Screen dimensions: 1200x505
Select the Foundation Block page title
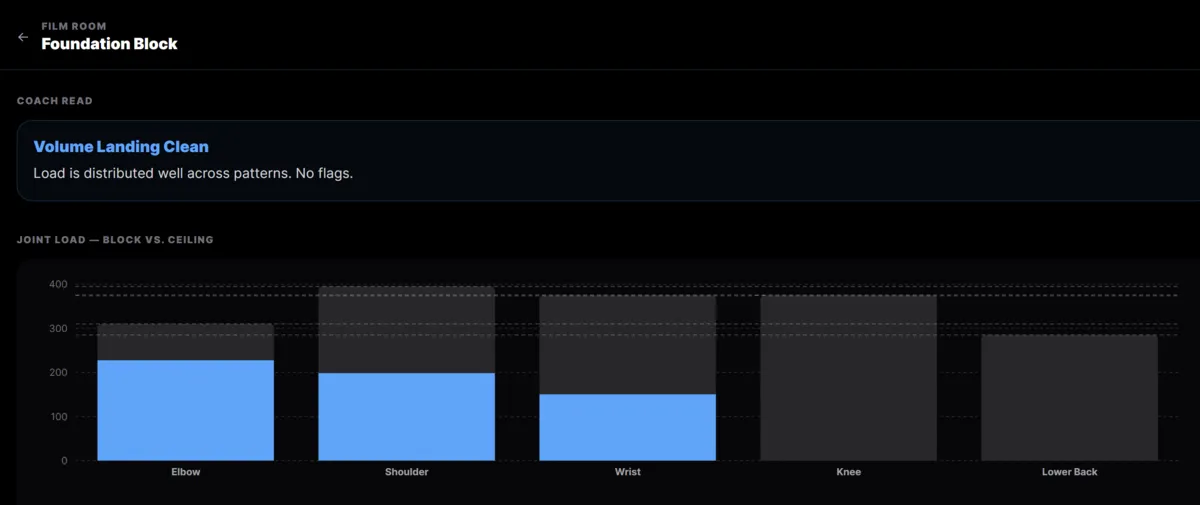(109, 44)
